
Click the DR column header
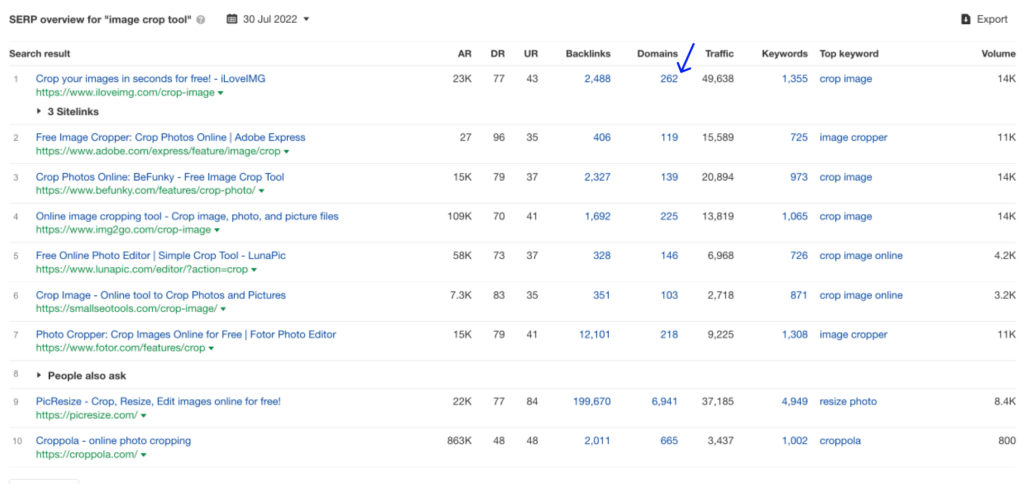pyautogui.click(x=498, y=54)
